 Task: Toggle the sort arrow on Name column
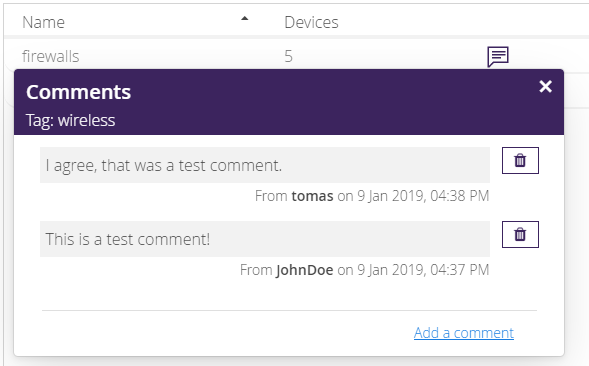(245, 18)
